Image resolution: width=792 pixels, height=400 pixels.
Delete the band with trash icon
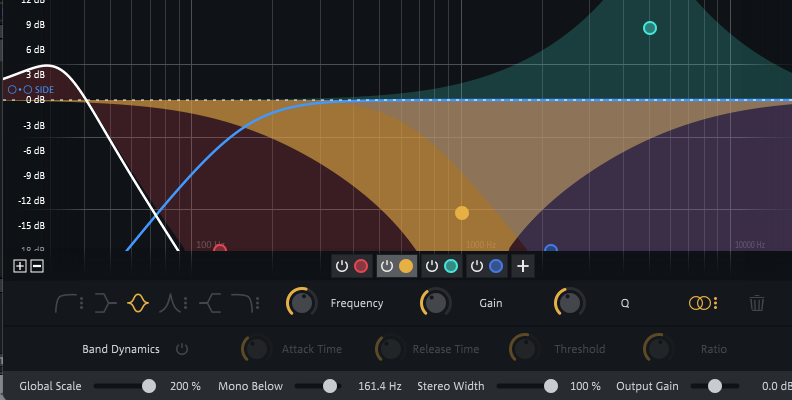pyautogui.click(x=757, y=303)
